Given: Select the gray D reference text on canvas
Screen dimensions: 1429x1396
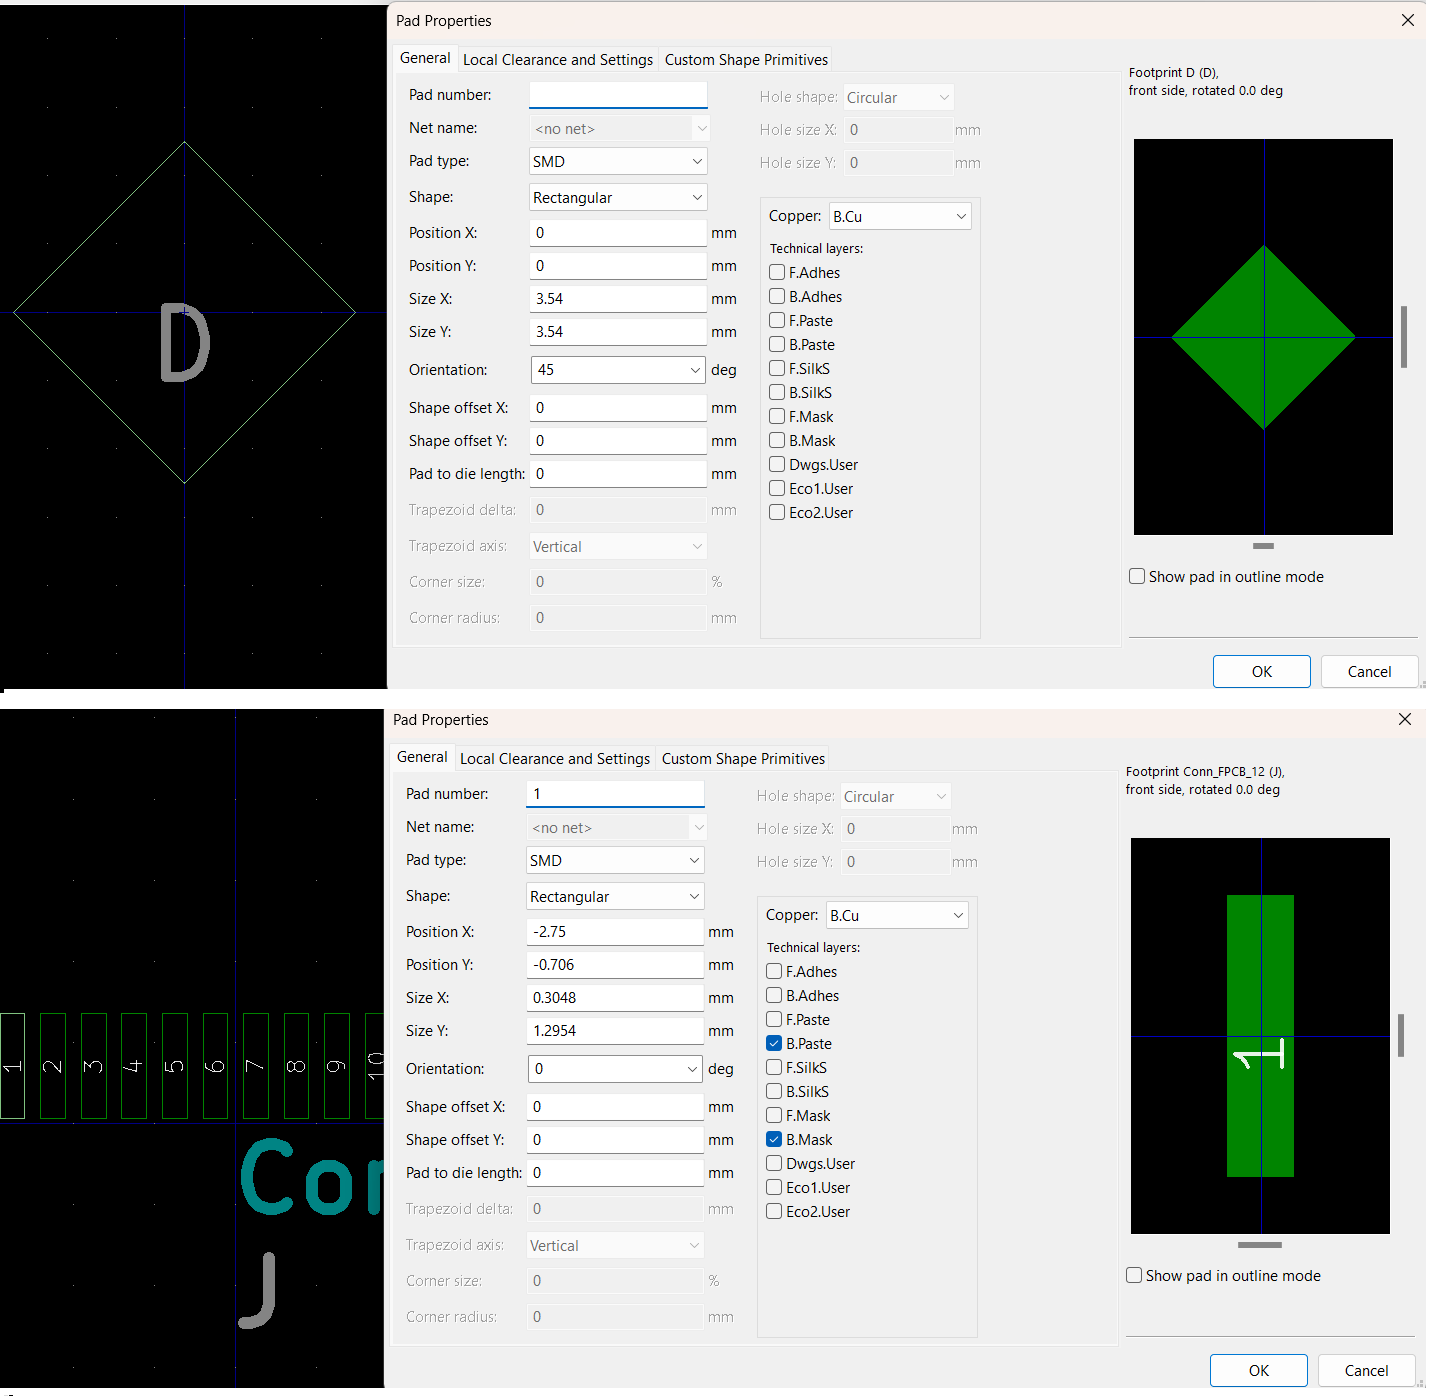Looking at the screenshot, I should (x=184, y=344).
